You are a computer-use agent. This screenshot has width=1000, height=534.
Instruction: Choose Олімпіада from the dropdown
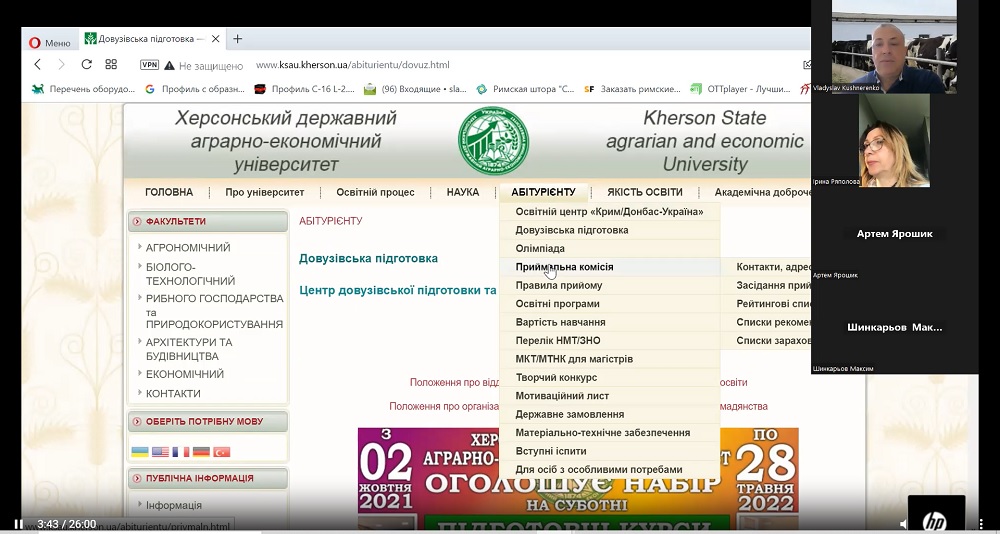click(610, 249)
